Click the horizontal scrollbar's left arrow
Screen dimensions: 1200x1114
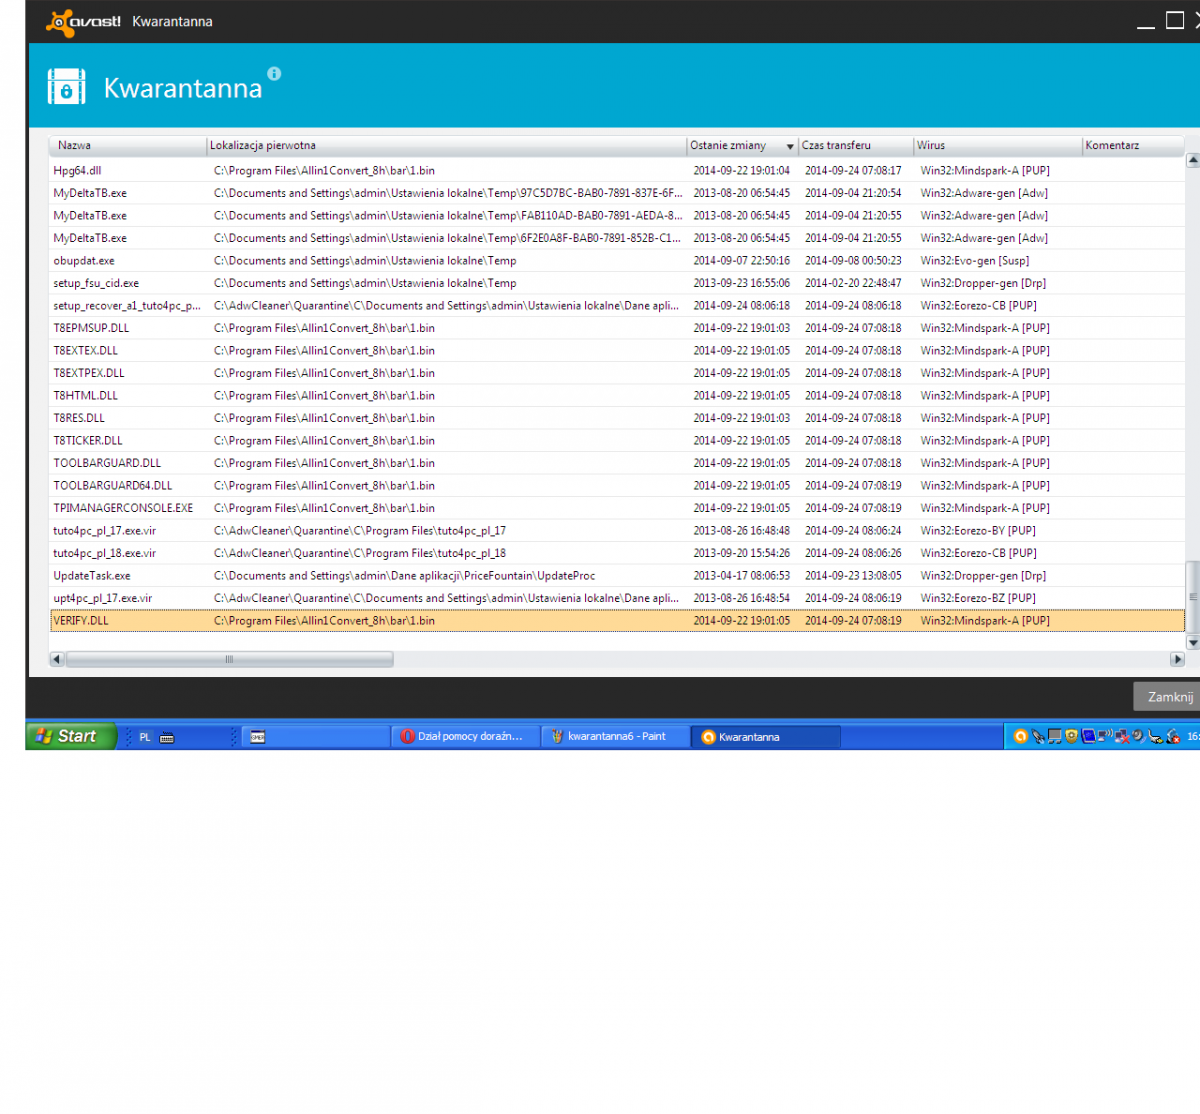[x=57, y=659]
